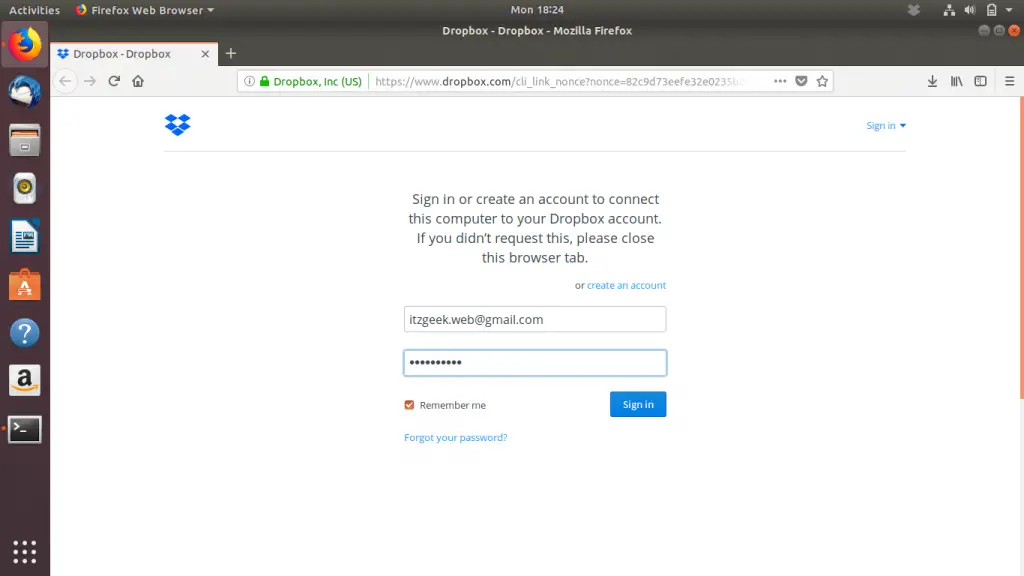
Task: Click the blue Sign in button
Action: (638, 404)
